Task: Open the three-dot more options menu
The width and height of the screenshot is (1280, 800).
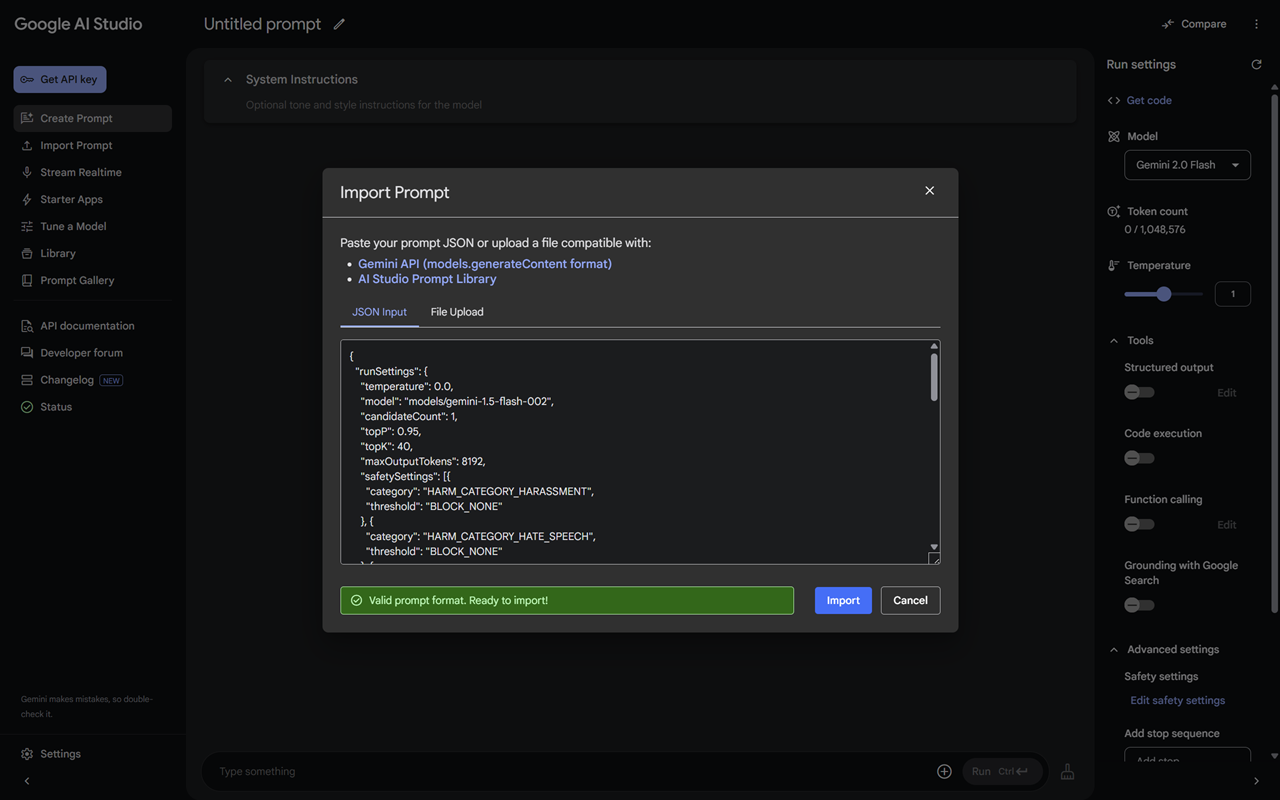Action: (1257, 24)
